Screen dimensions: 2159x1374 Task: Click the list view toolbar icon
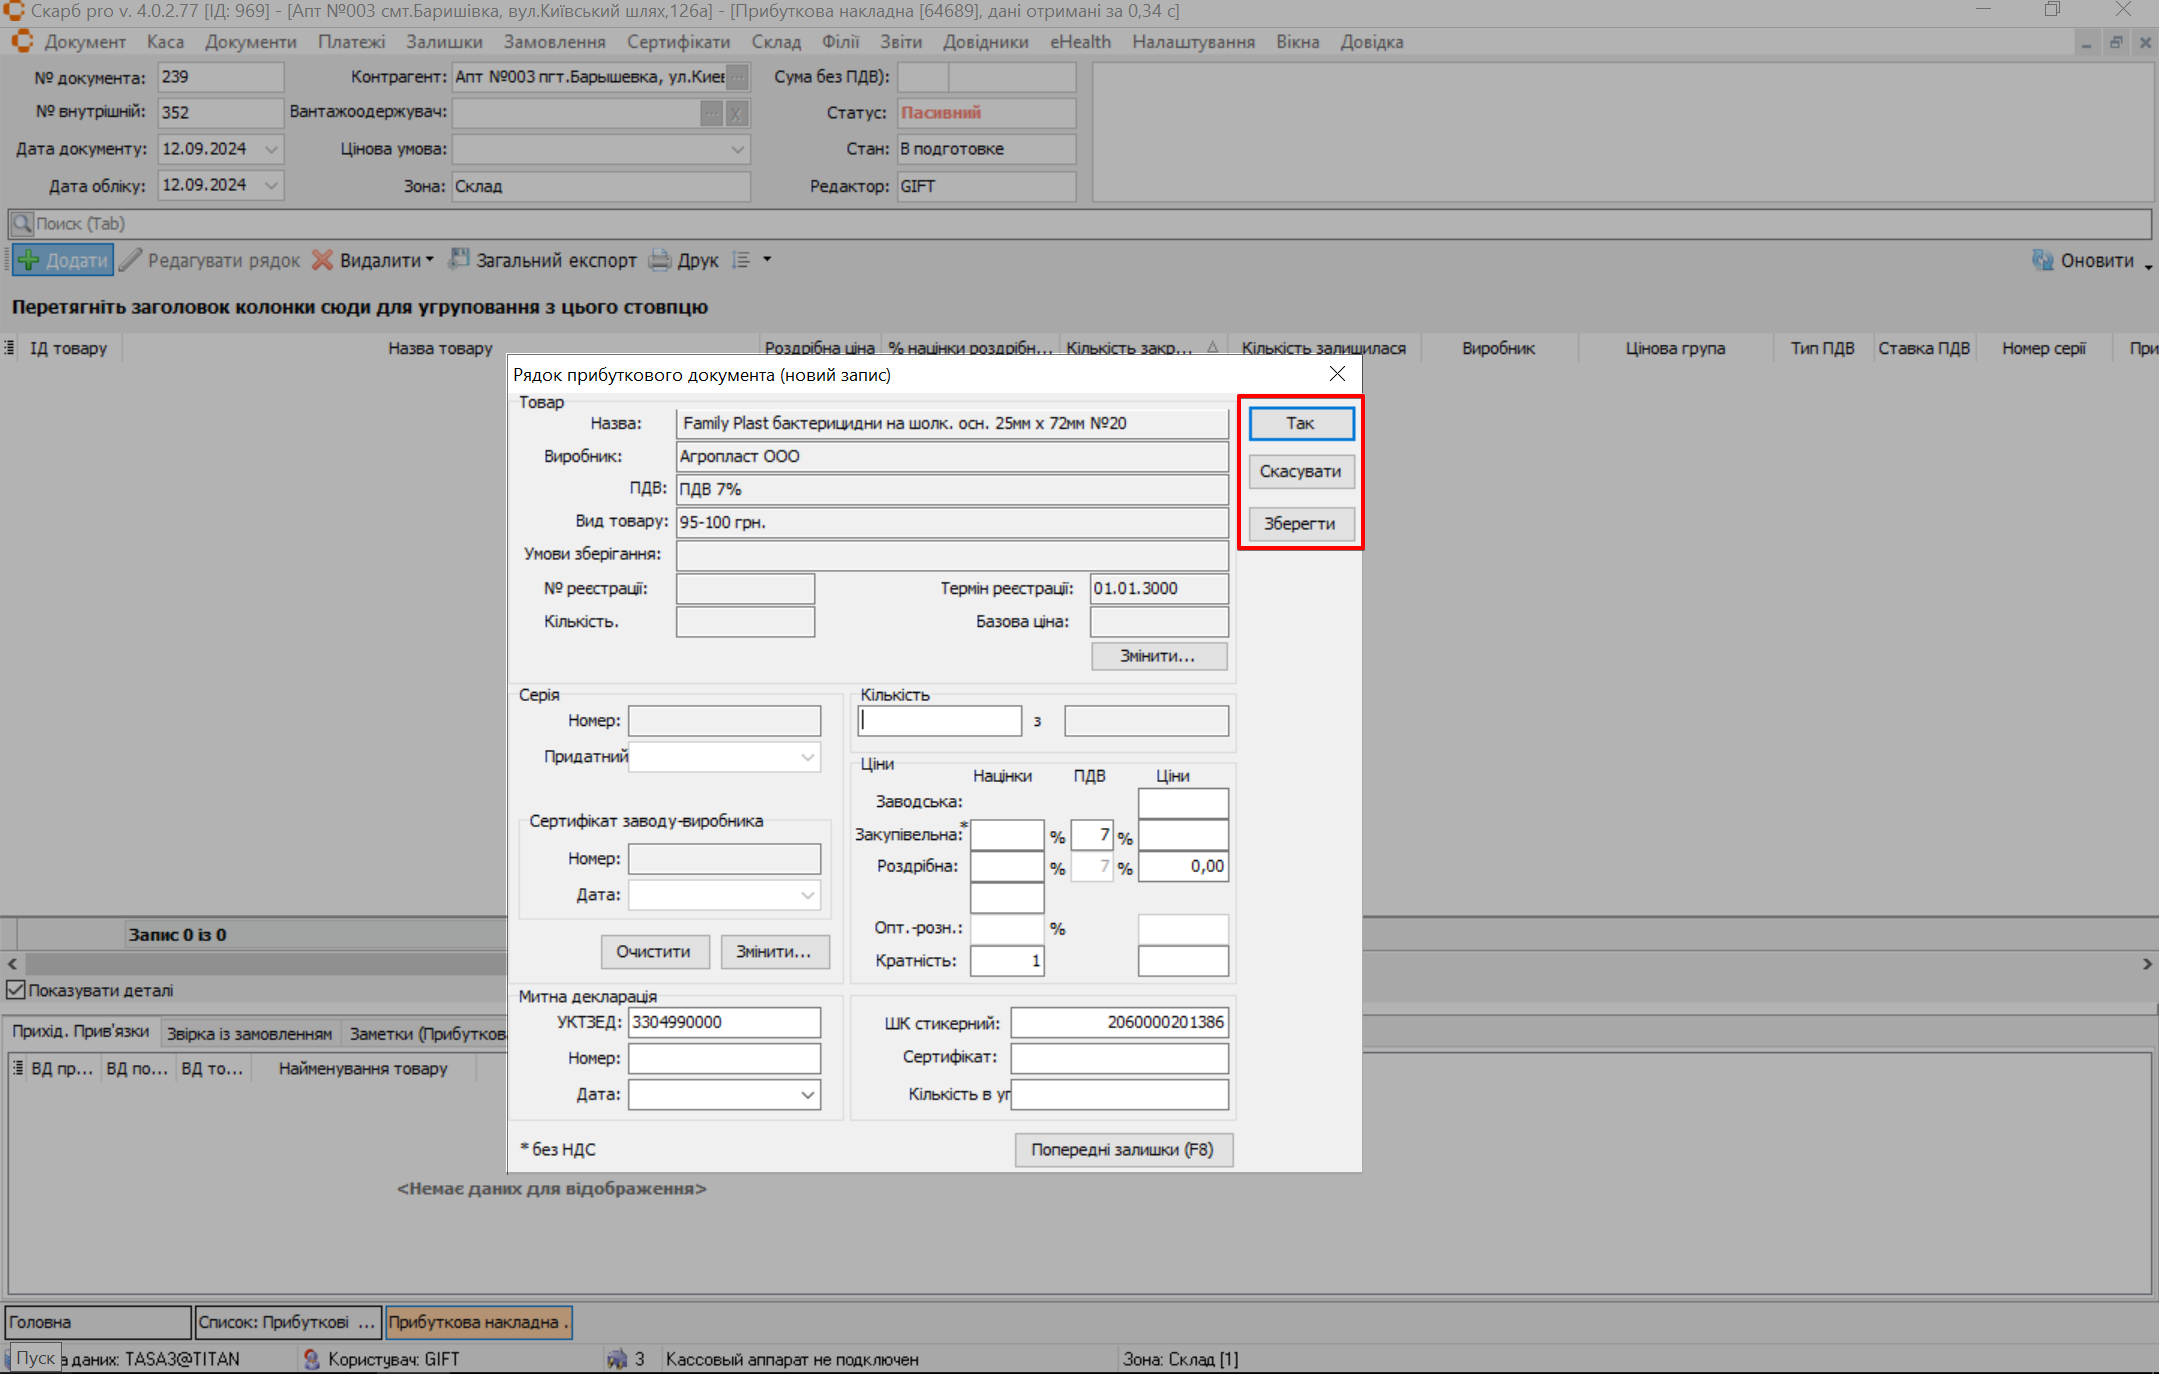coord(741,260)
